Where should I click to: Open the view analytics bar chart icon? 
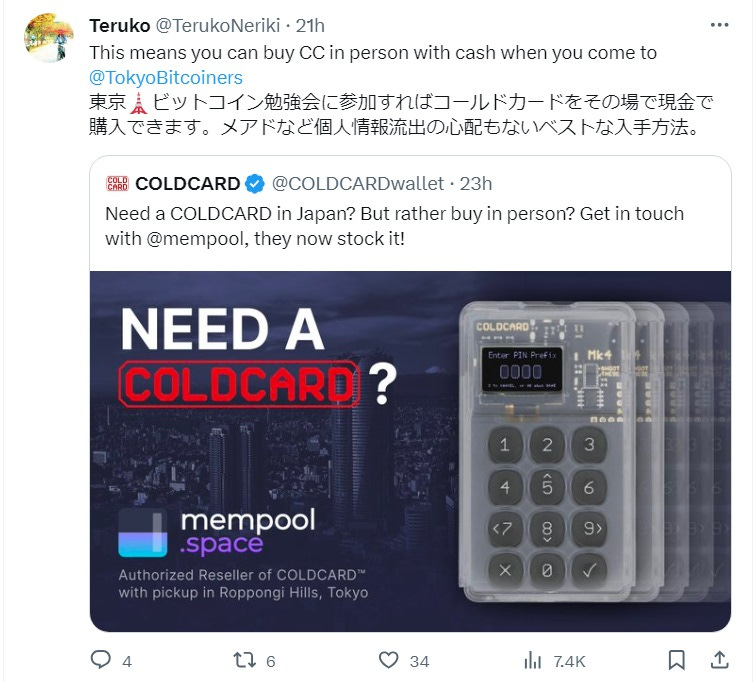[x=533, y=660]
